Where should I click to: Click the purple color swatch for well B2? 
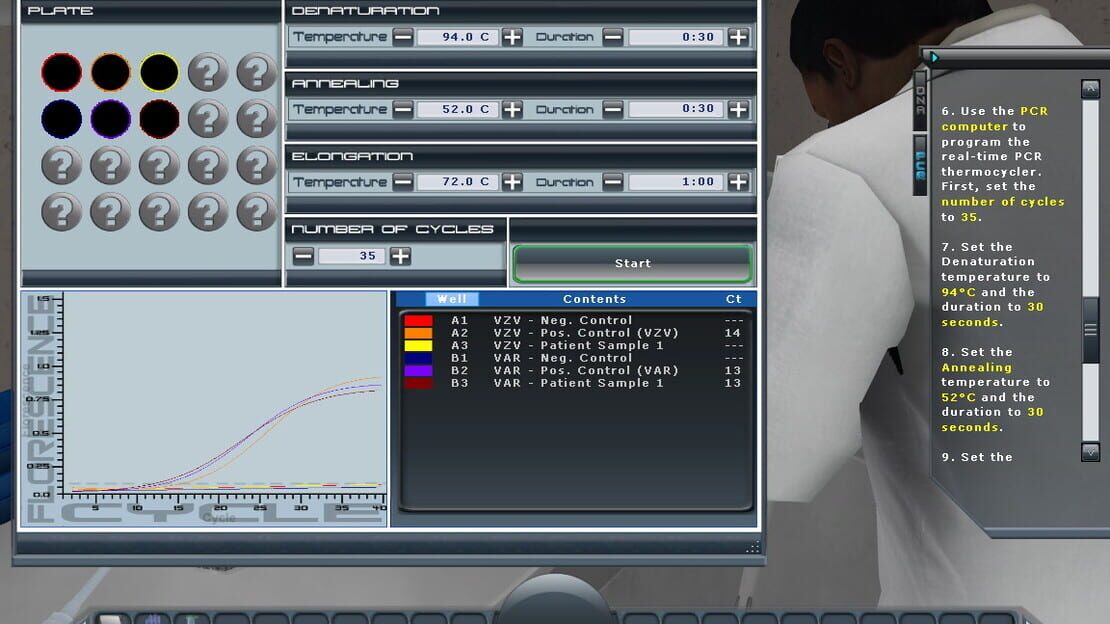coord(418,370)
